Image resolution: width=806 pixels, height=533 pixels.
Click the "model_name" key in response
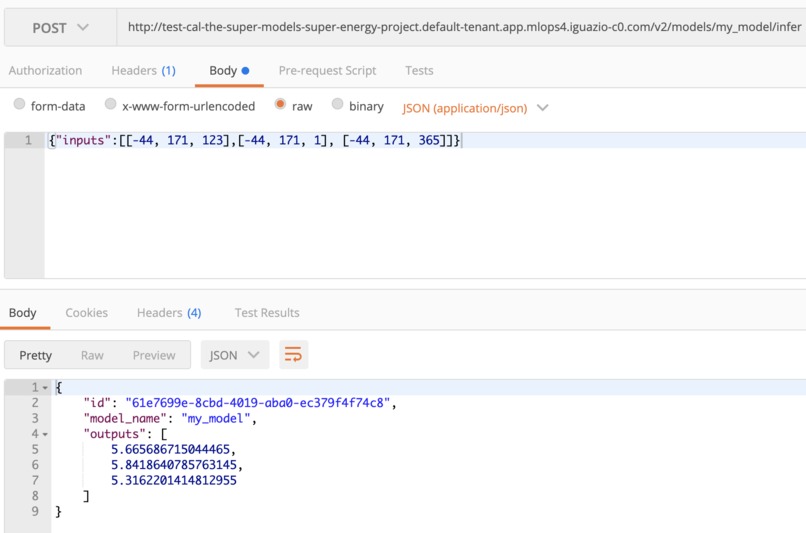125,418
